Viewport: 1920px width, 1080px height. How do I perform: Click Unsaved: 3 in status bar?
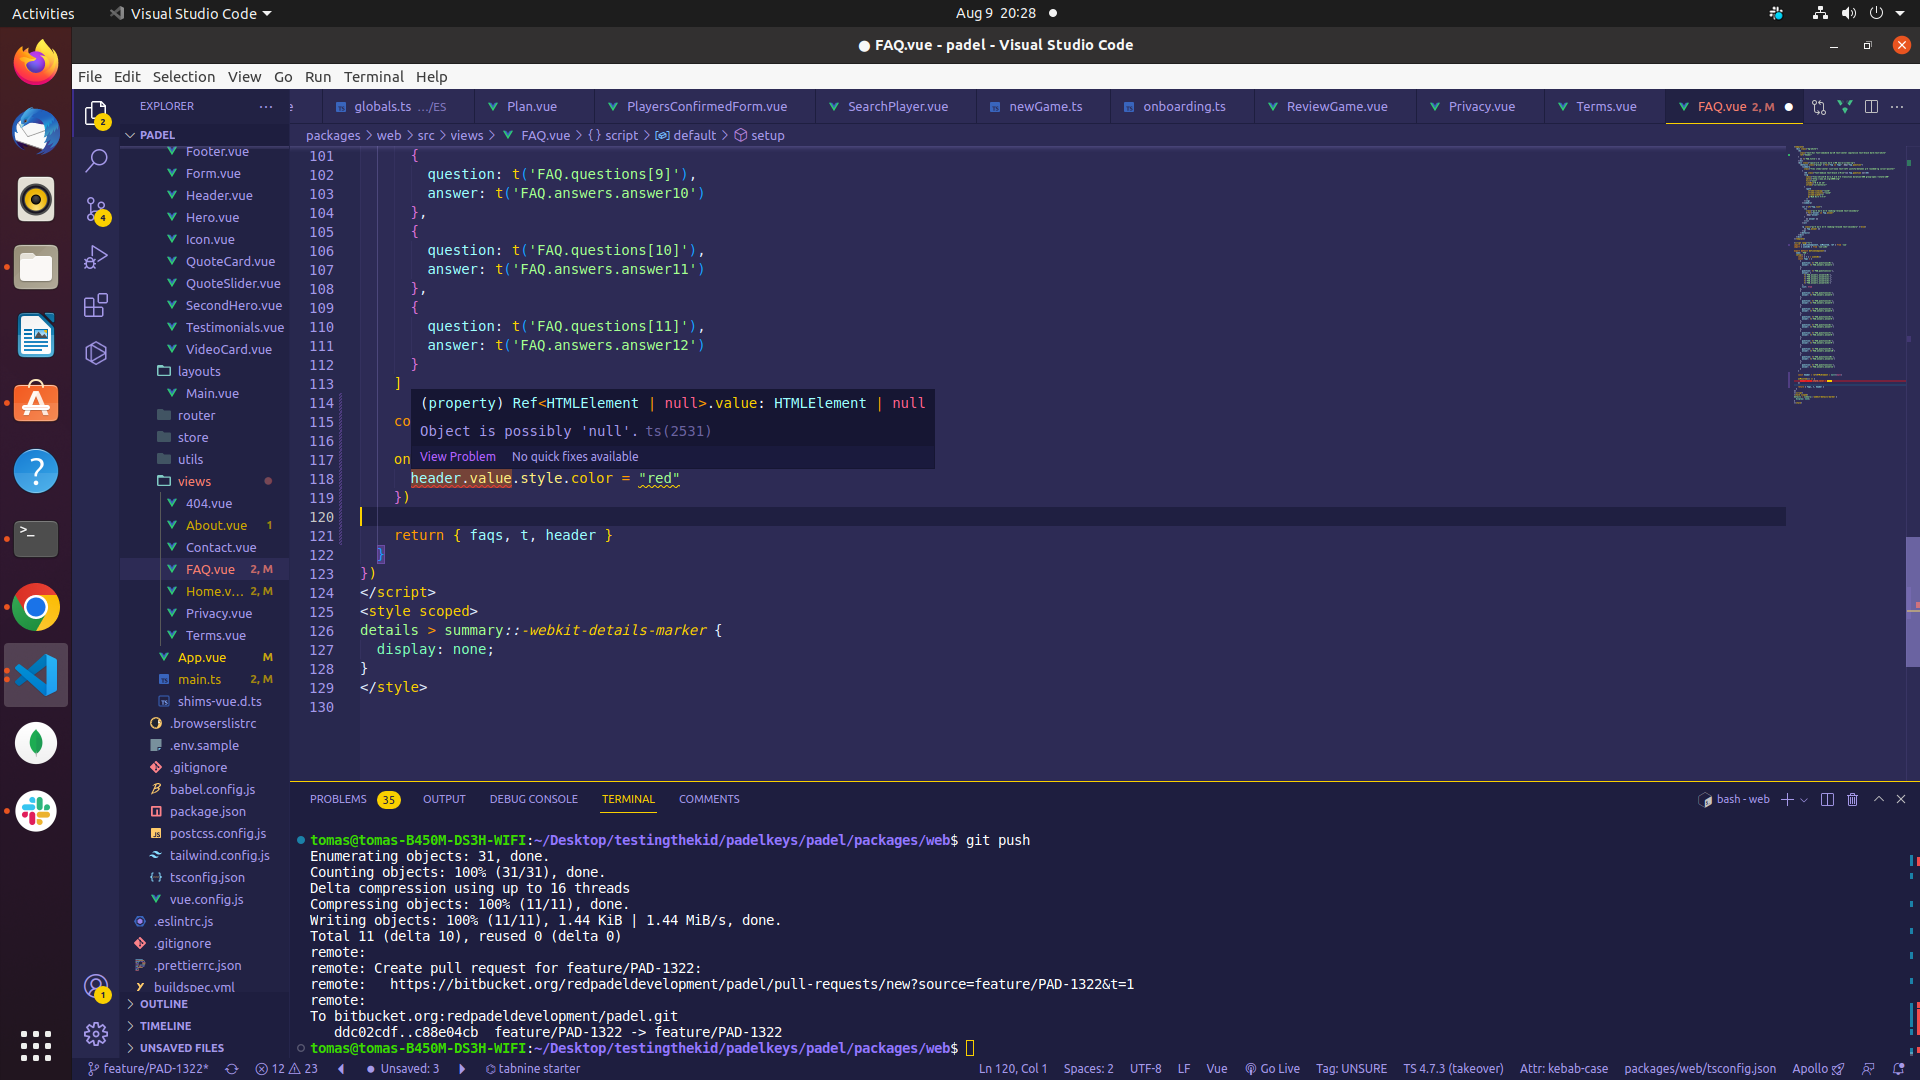(402, 1068)
